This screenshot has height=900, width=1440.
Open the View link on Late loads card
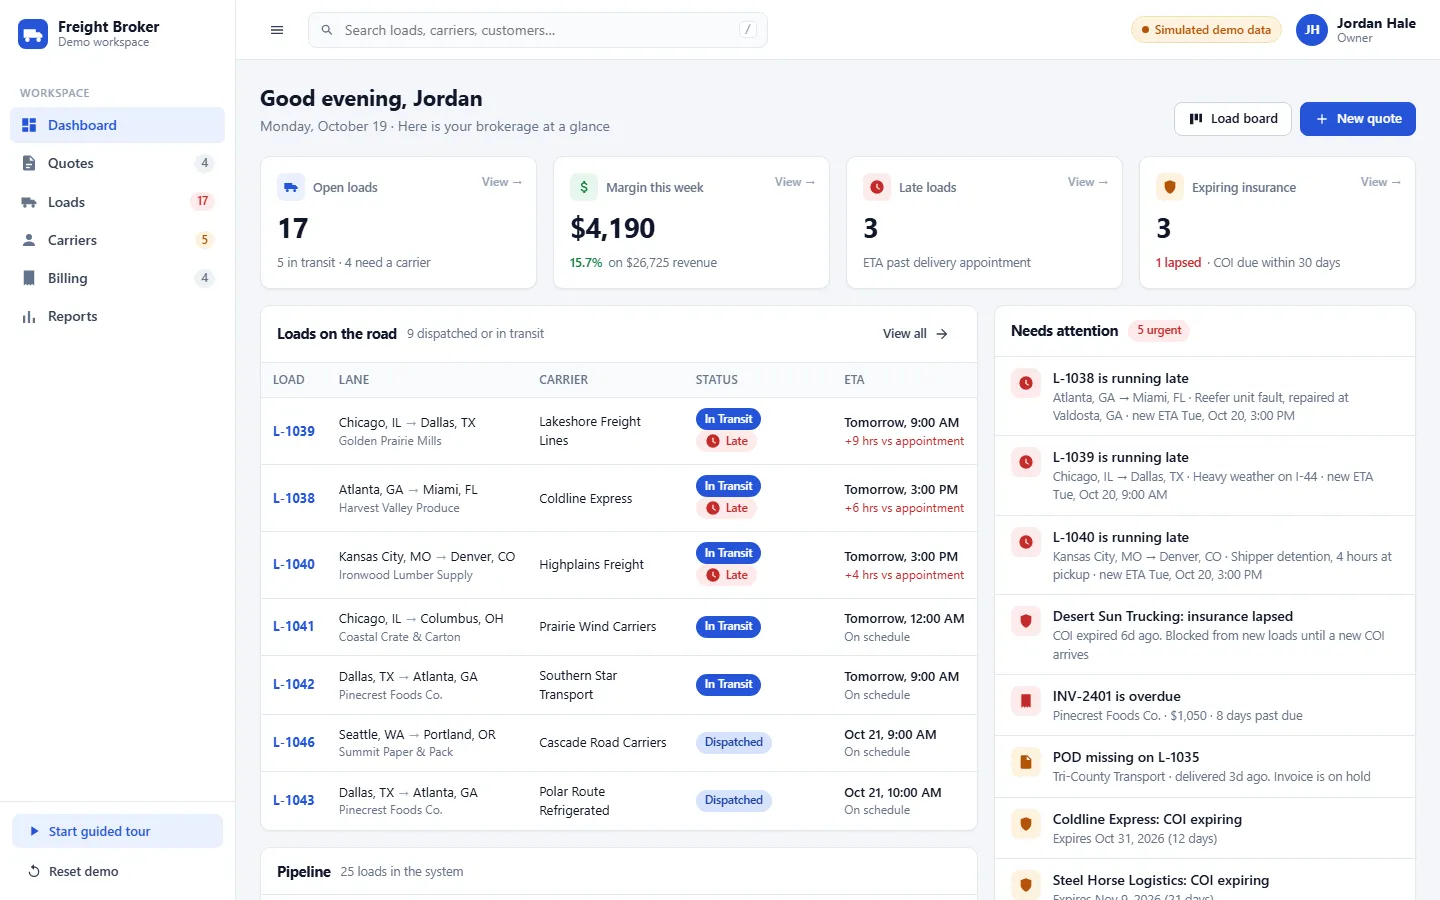1087,182
